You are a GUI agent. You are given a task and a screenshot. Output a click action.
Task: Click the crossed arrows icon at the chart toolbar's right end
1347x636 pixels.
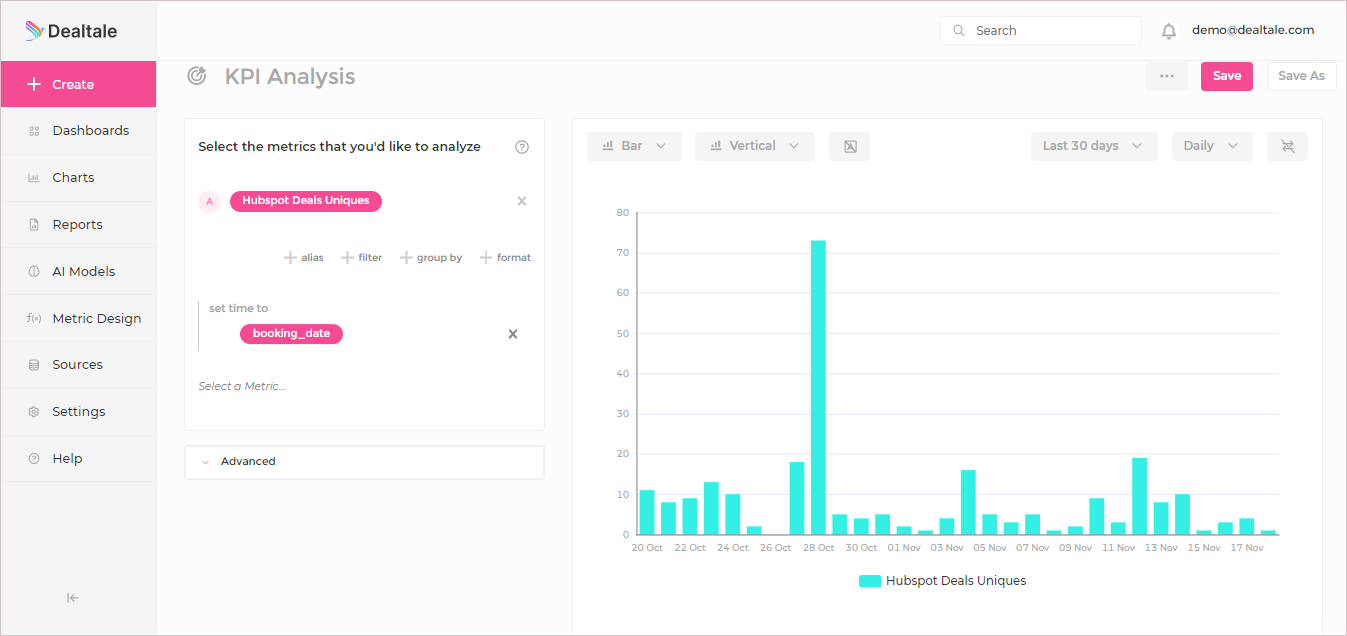[1287, 147]
